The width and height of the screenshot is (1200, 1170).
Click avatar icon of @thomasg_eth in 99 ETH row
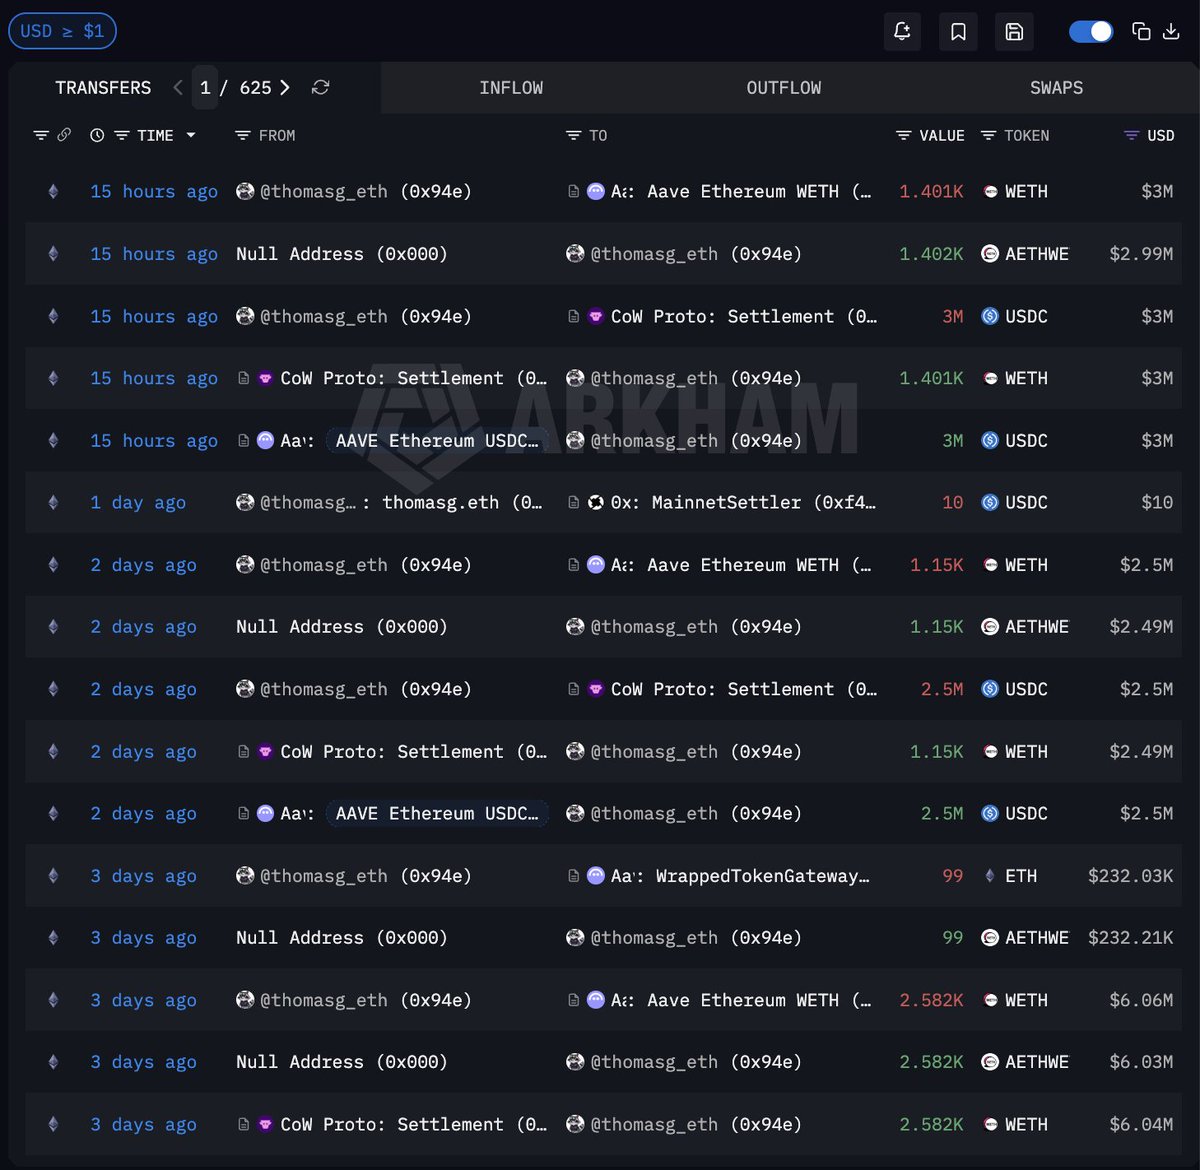tap(245, 876)
